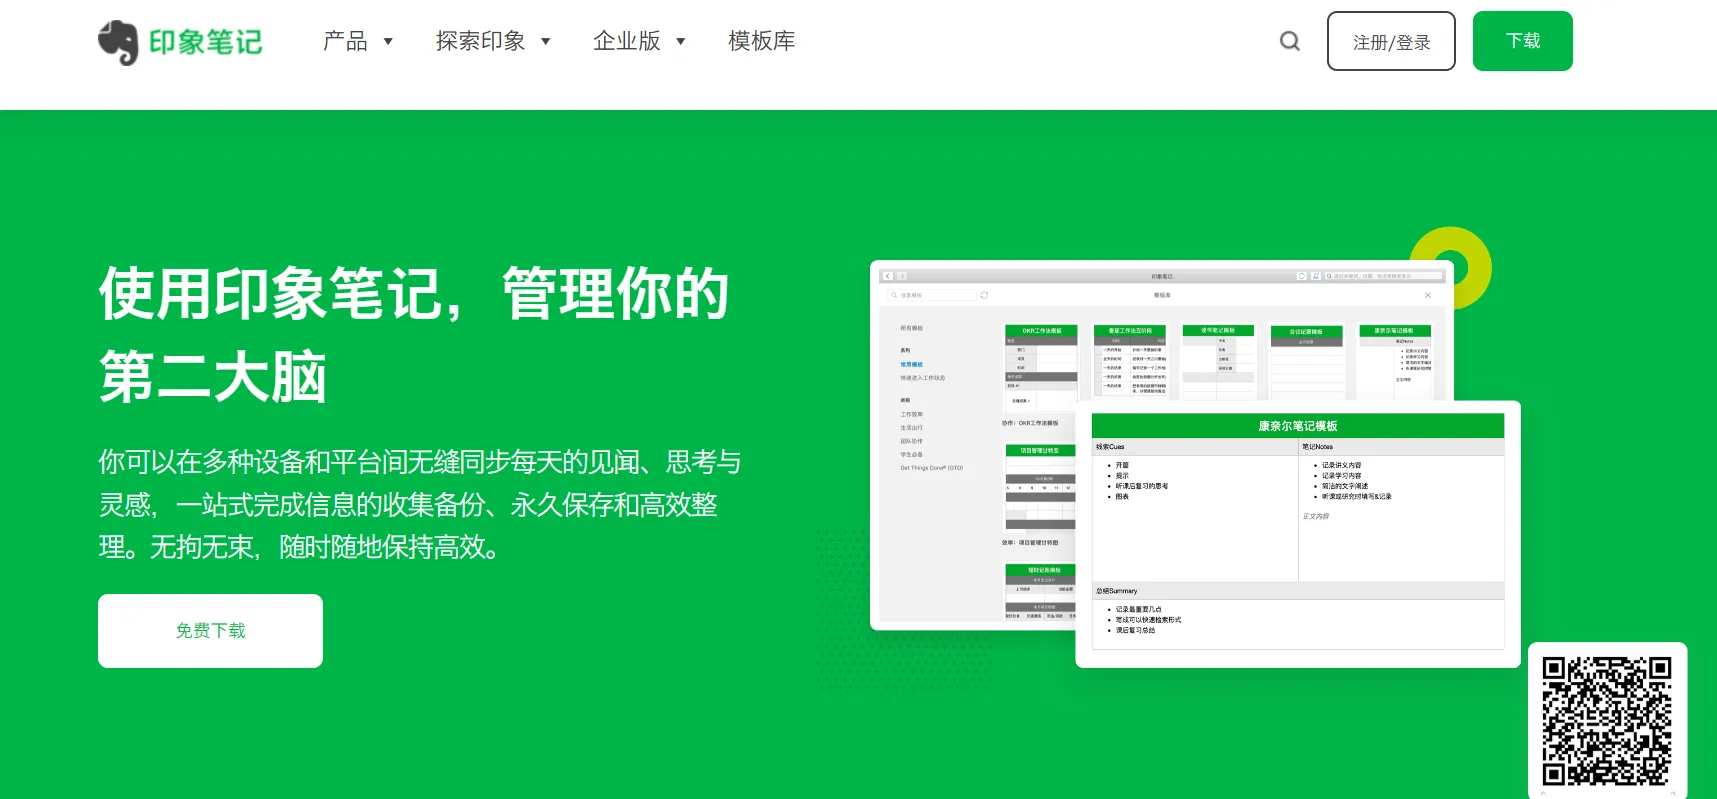The height and width of the screenshot is (799, 1717).
Task: Click the white 免费下载 button
Action: click(x=210, y=631)
